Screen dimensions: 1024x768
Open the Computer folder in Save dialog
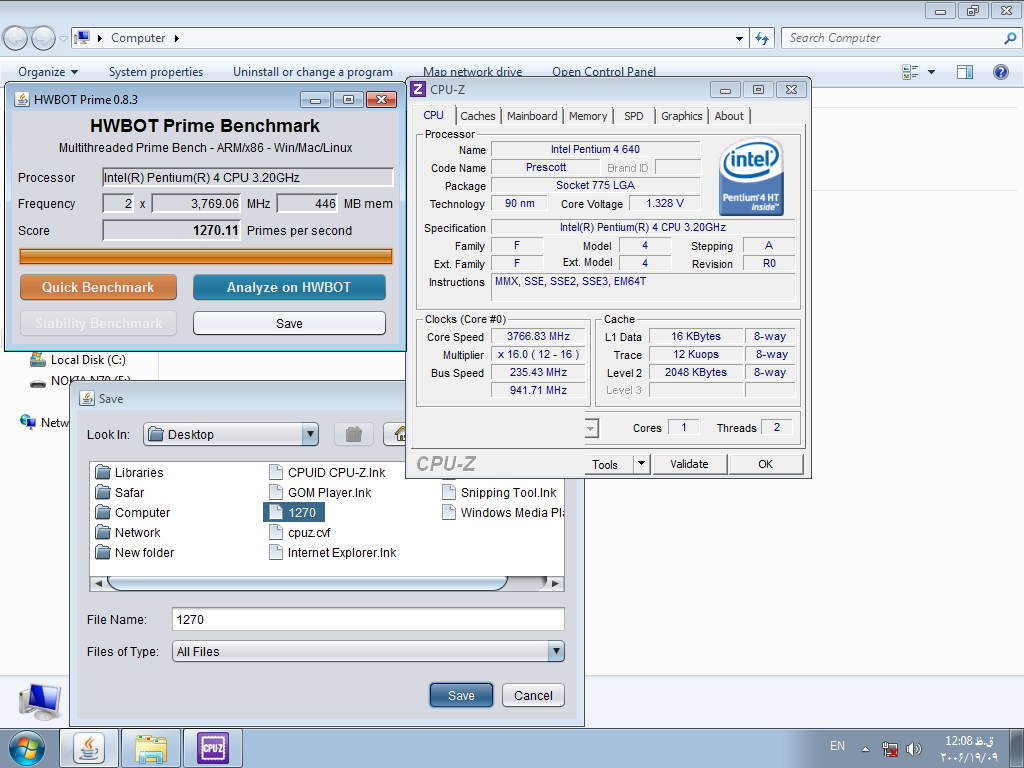[x=133, y=513]
